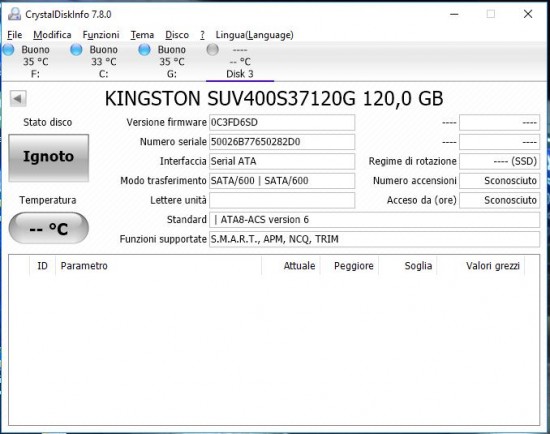550x434 pixels.
Task: Switch to the C: disk tab
Action: [103, 61]
